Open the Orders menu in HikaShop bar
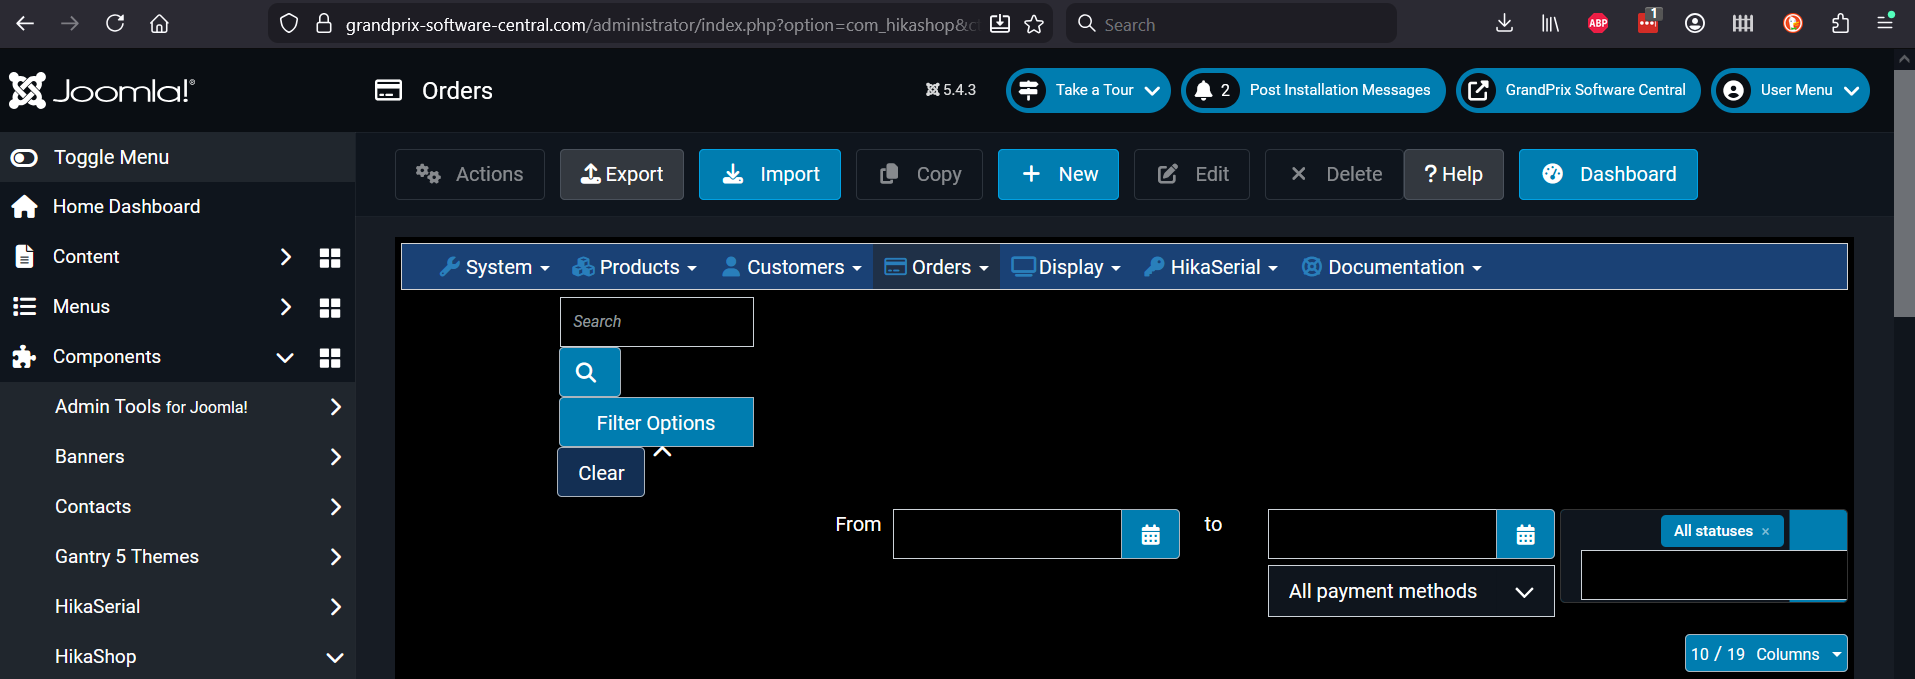 pos(937,267)
